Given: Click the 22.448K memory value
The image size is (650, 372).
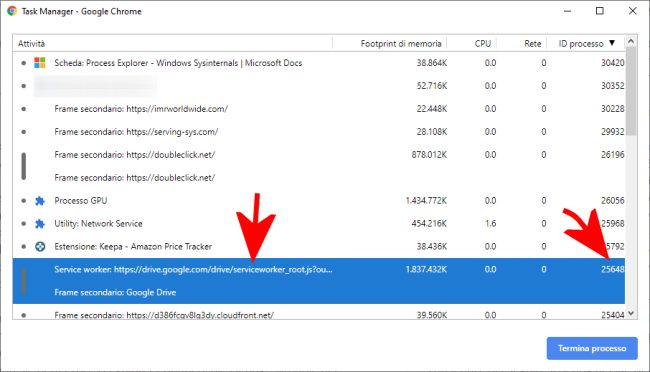Looking at the screenshot, I should pyautogui.click(x=432, y=109).
